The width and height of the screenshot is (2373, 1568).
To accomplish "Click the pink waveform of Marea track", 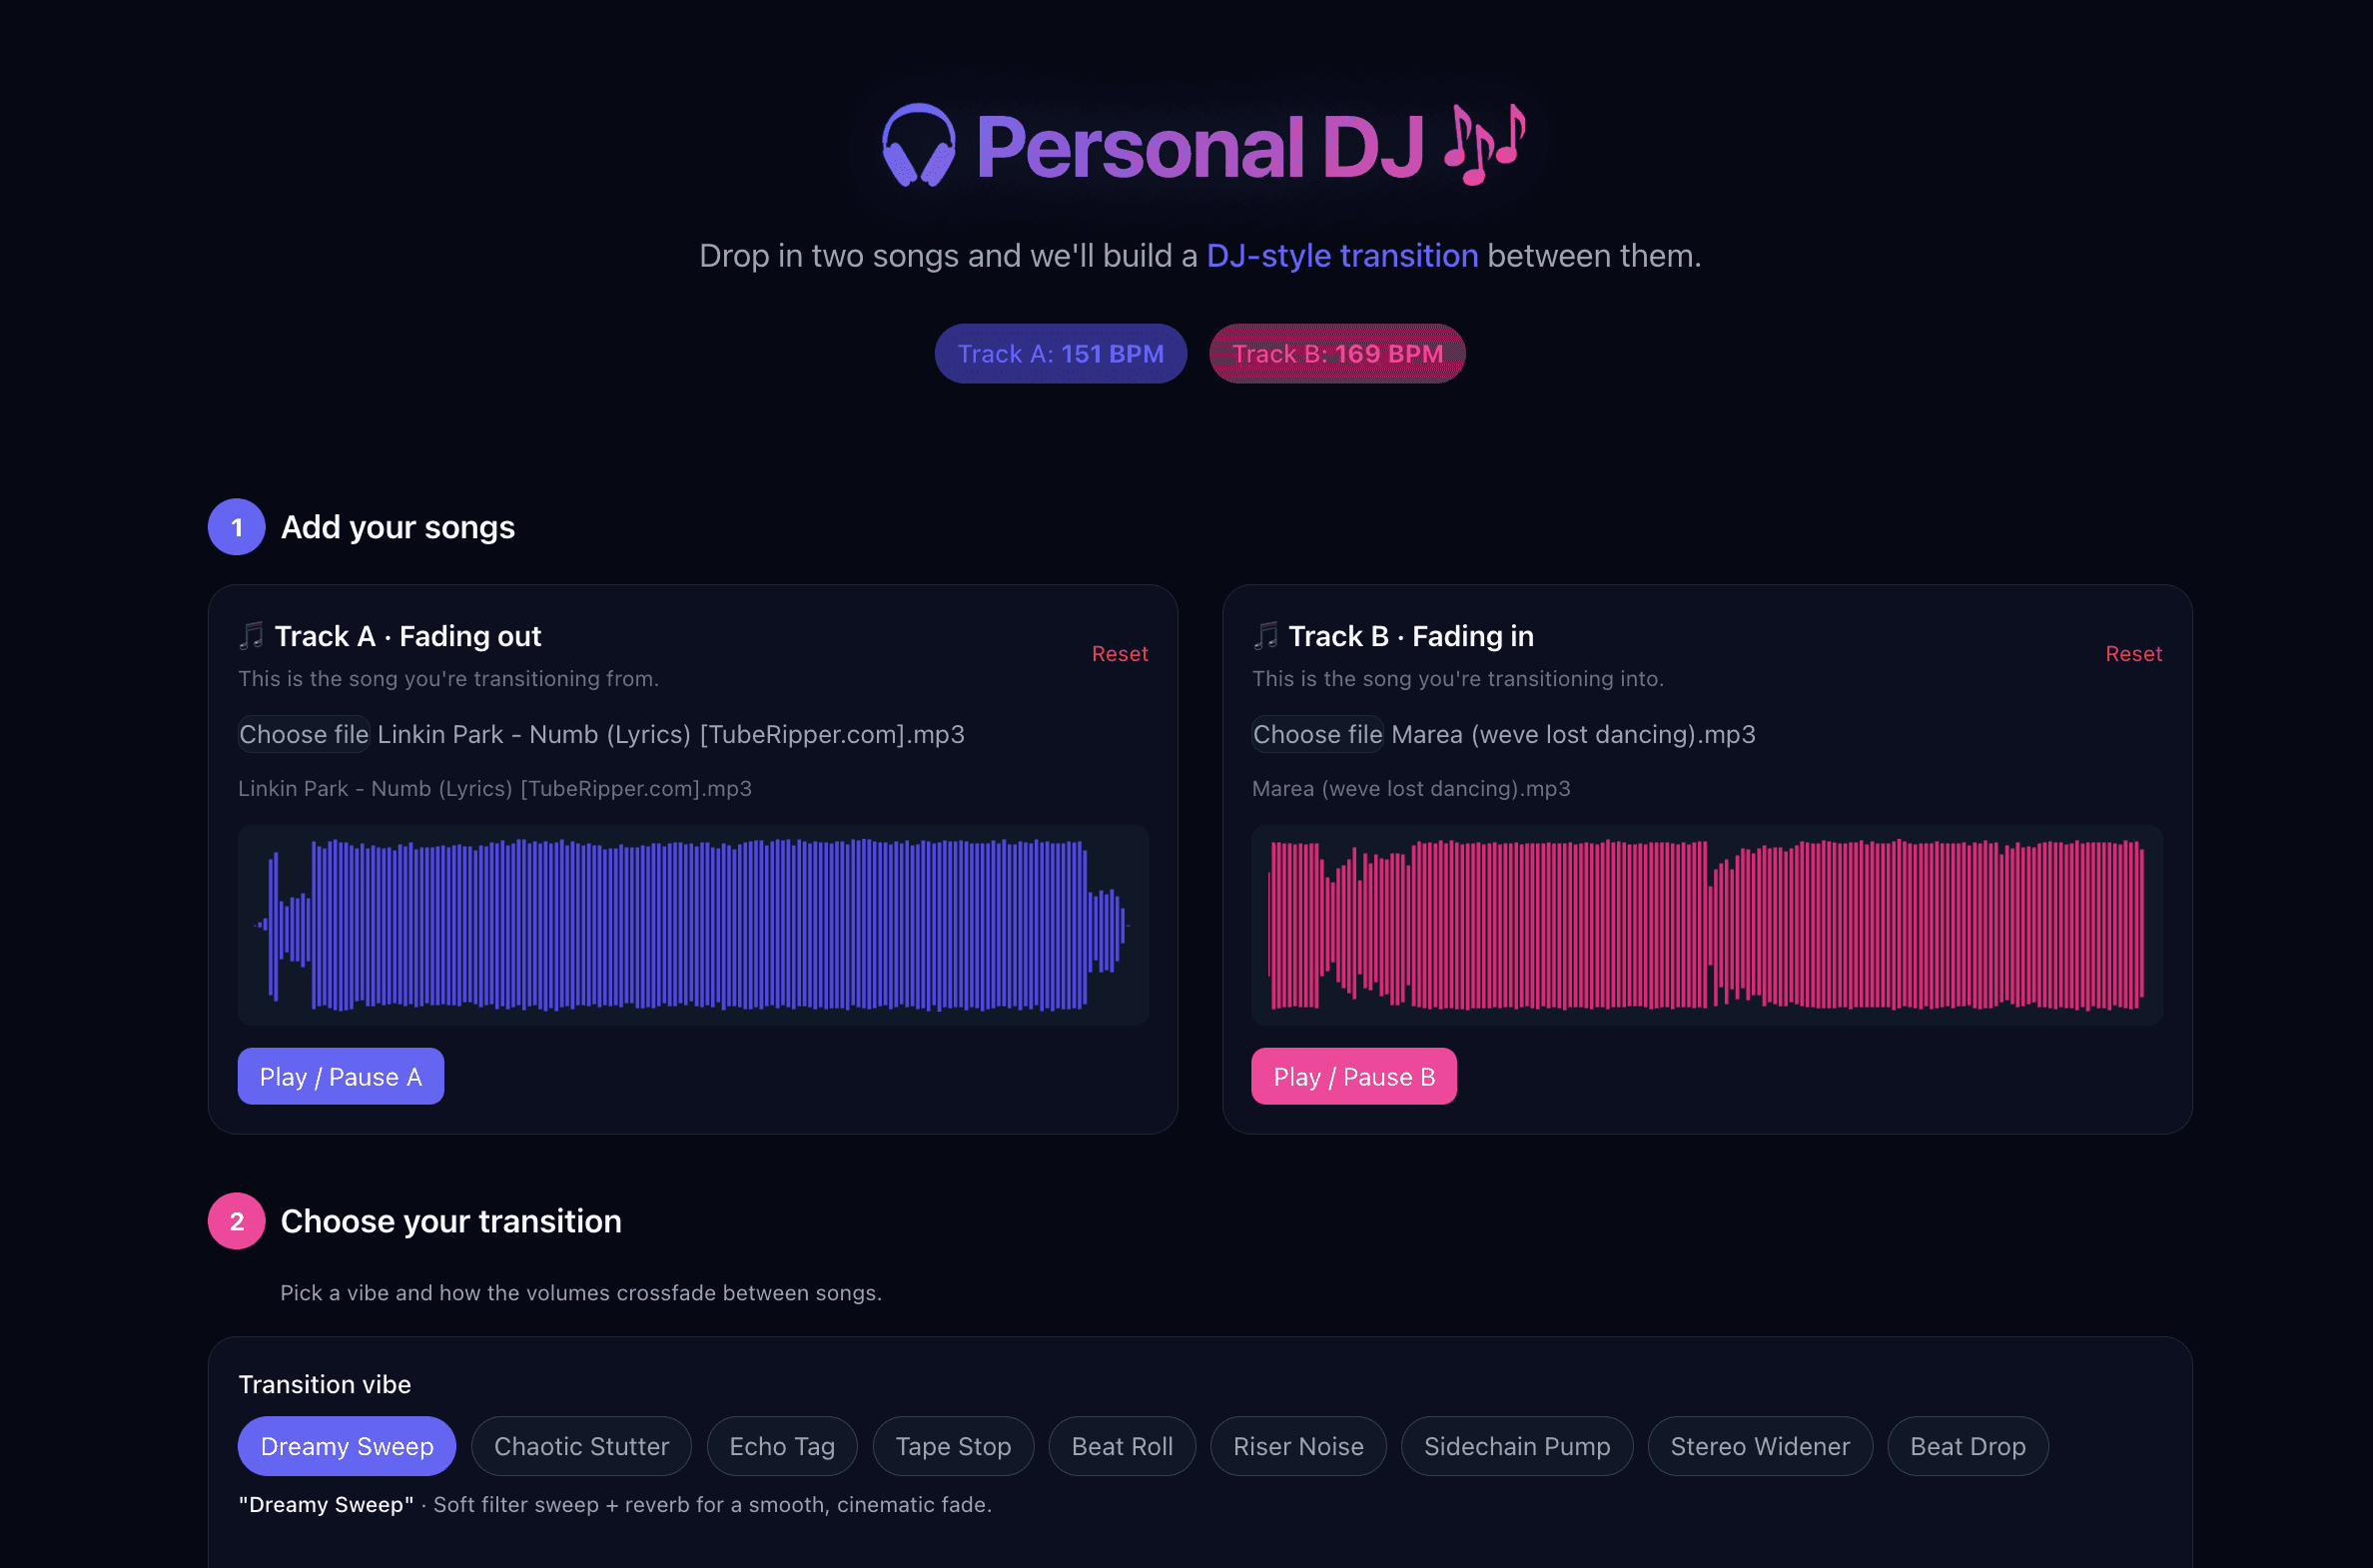I will (x=1706, y=925).
